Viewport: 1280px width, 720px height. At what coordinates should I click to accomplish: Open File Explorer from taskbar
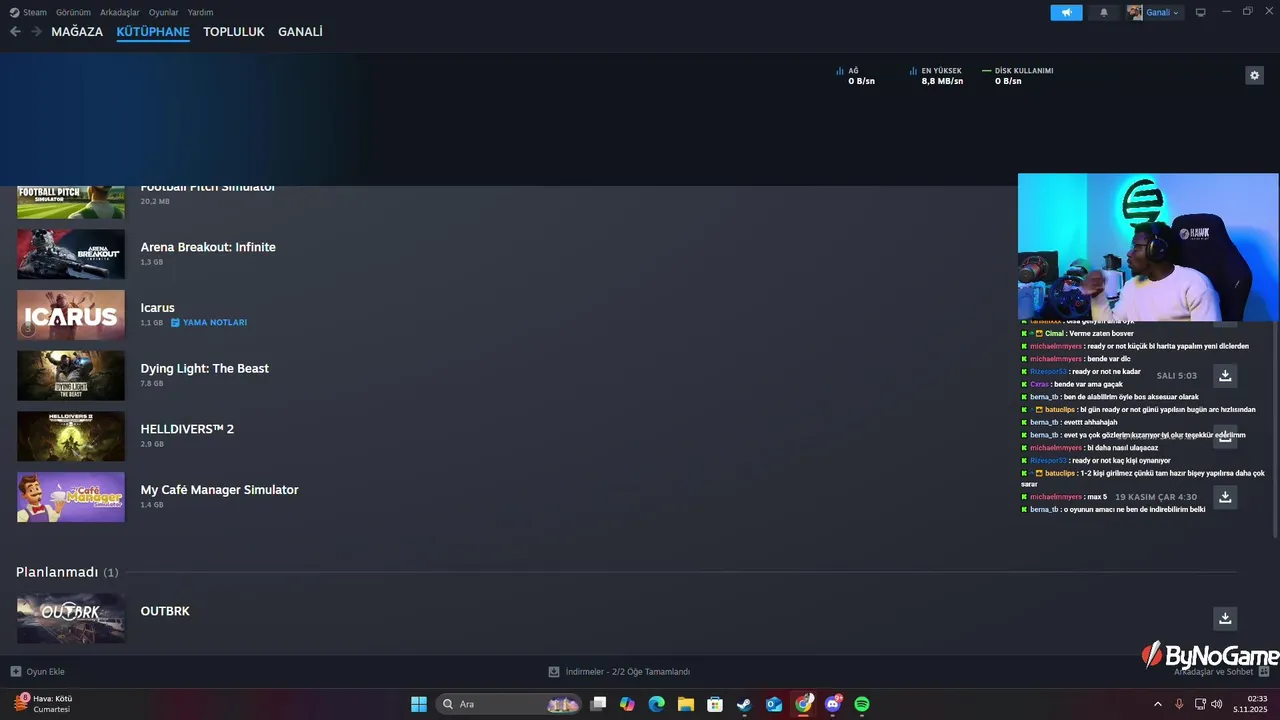pyautogui.click(x=685, y=704)
